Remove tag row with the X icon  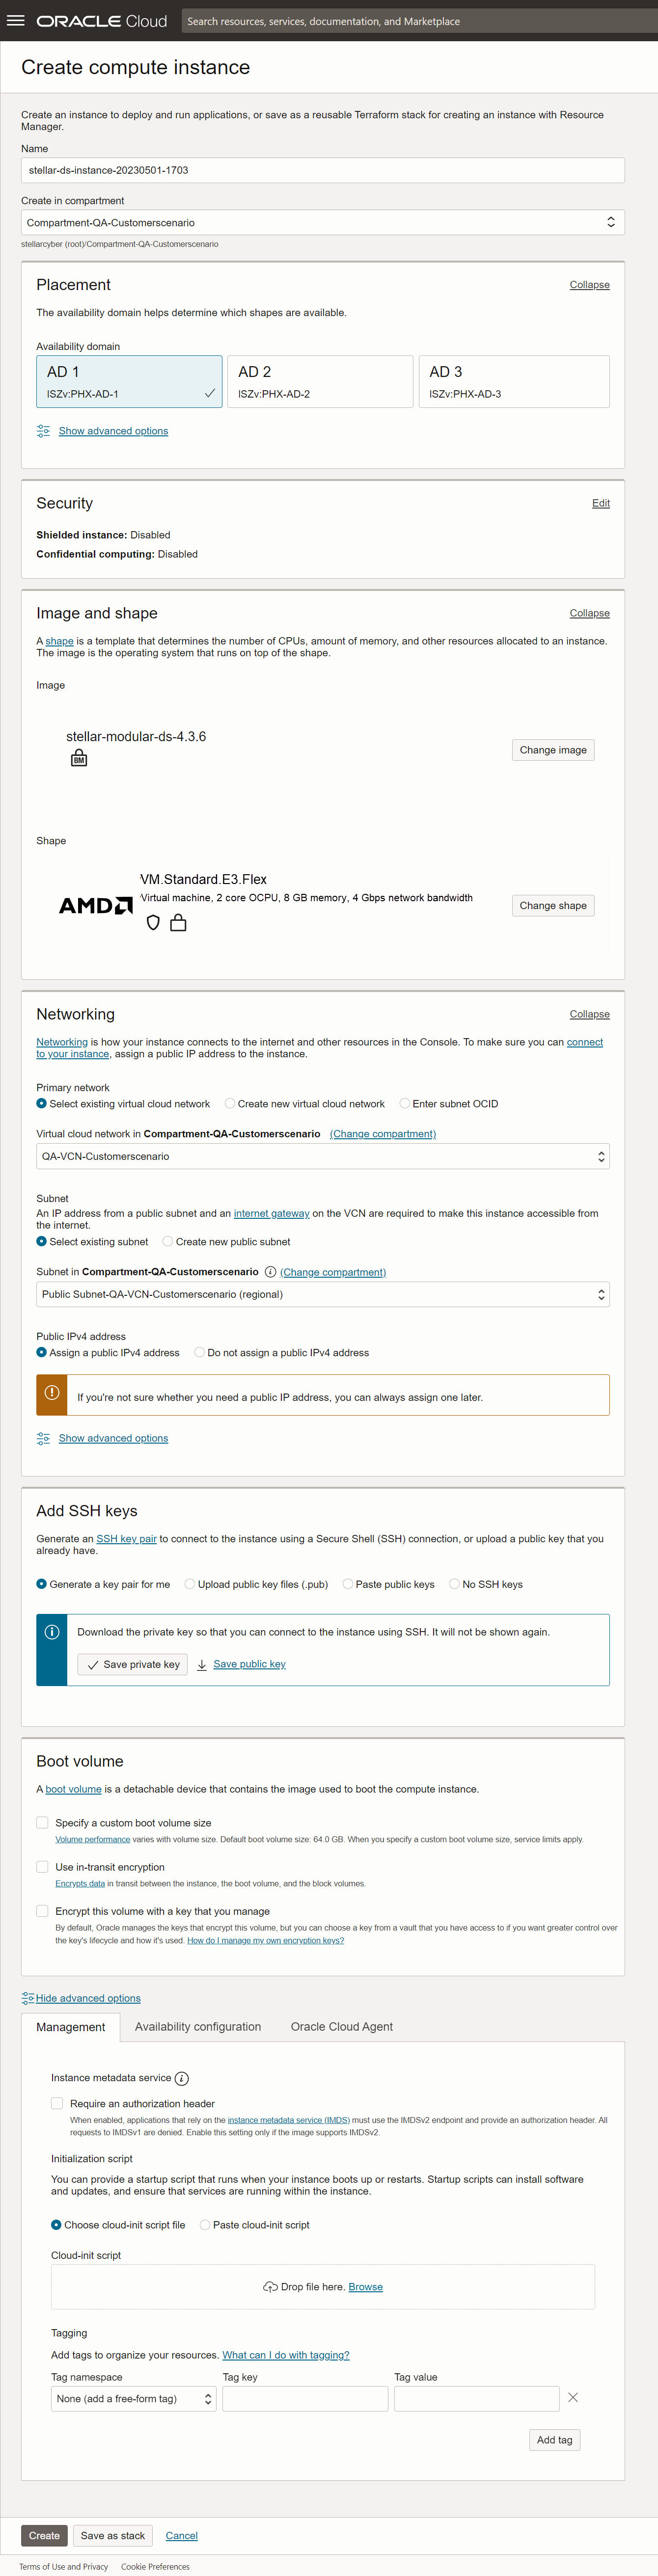pyautogui.click(x=573, y=2397)
